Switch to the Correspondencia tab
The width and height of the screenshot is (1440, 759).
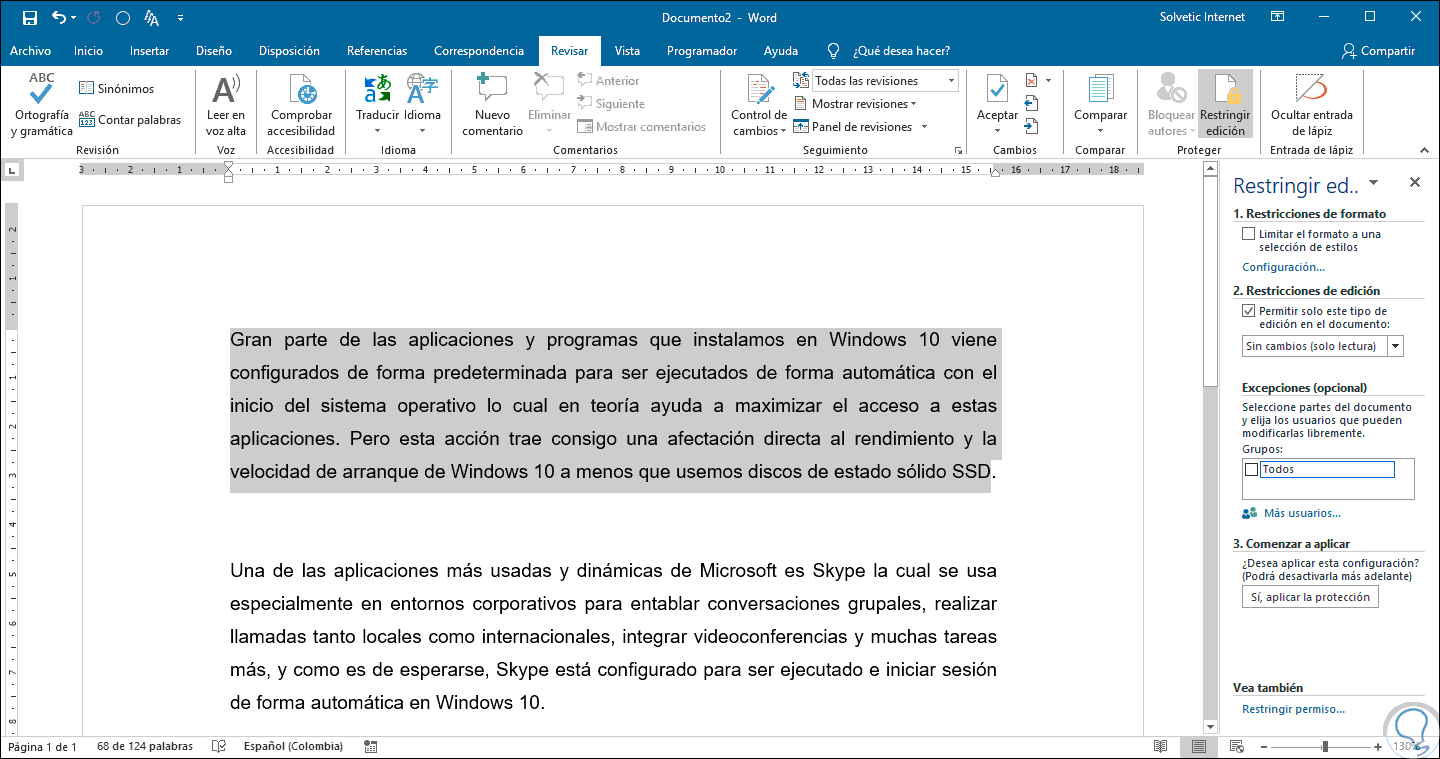(480, 50)
